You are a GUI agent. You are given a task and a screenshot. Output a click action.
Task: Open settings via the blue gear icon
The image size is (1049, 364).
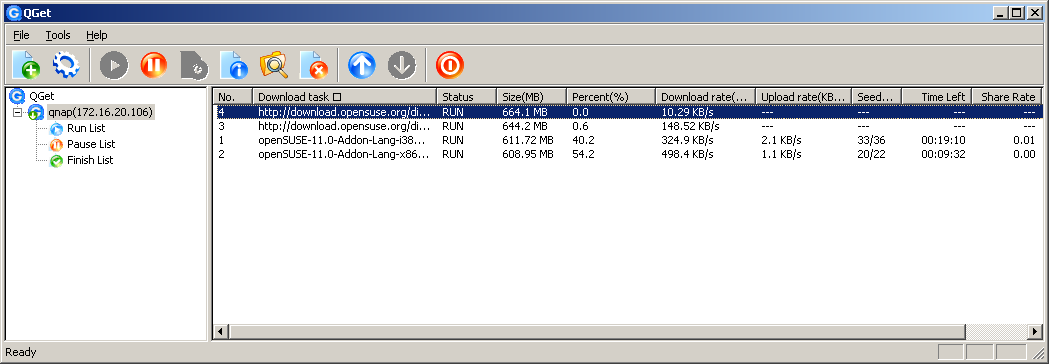pos(66,65)
